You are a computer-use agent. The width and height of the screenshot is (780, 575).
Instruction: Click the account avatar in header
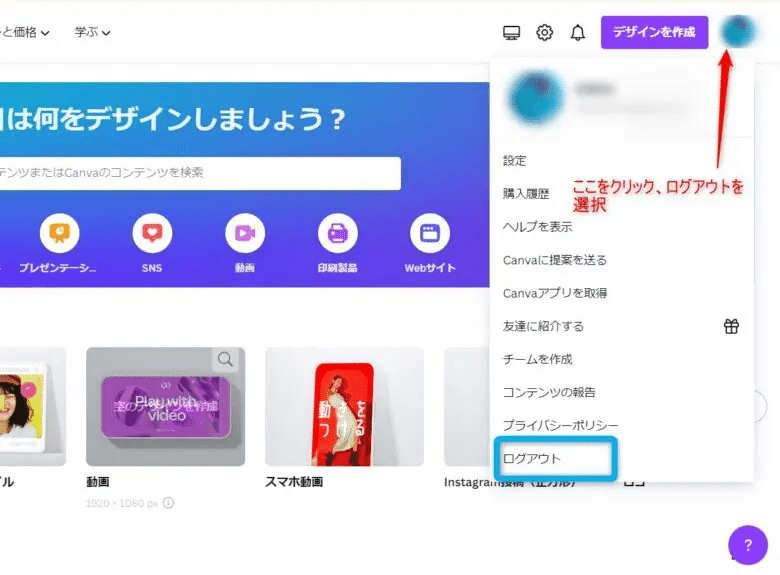(x=738, y=31)
